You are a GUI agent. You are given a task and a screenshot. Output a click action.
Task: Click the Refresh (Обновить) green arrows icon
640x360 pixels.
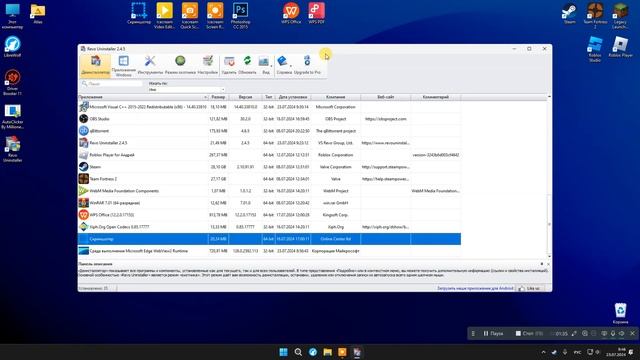pyautogui.click(x=247, y=65)
